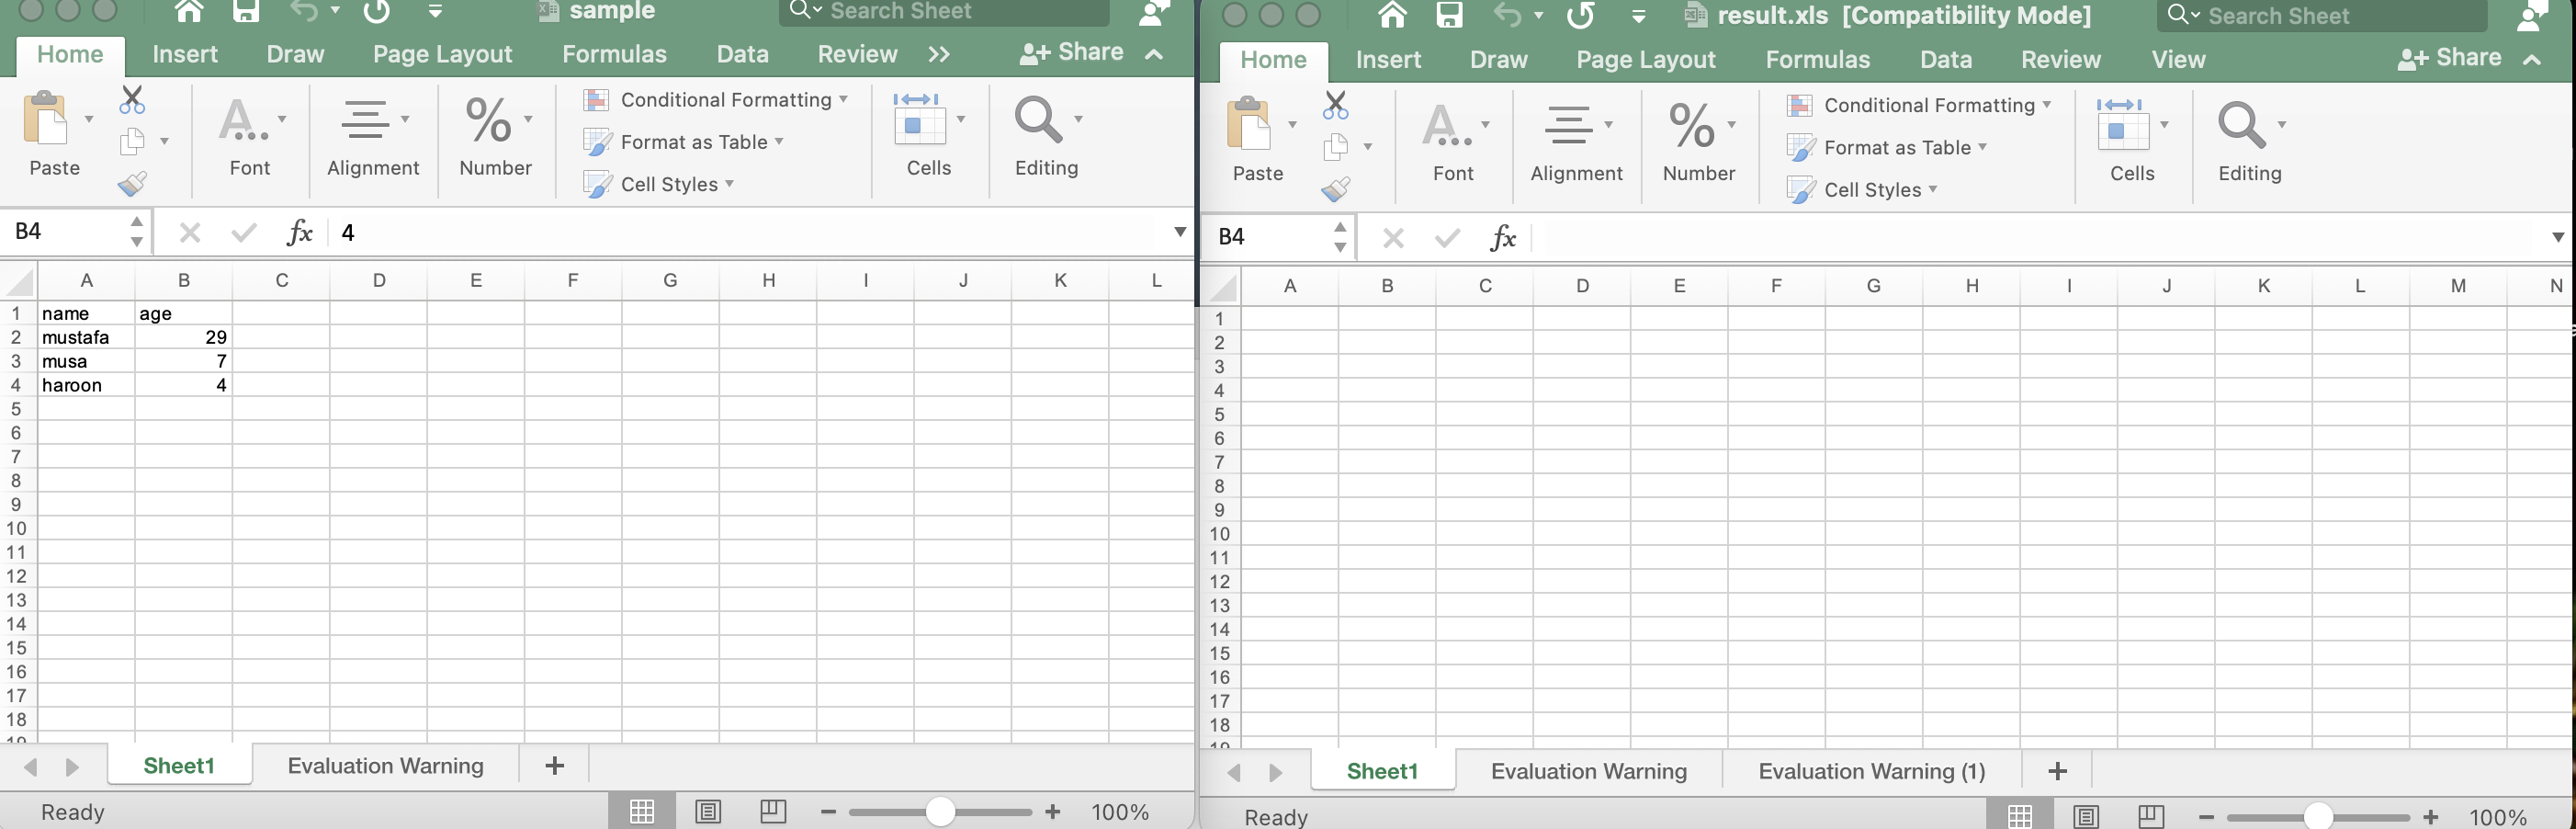Select the Format Painter icon

132,183
